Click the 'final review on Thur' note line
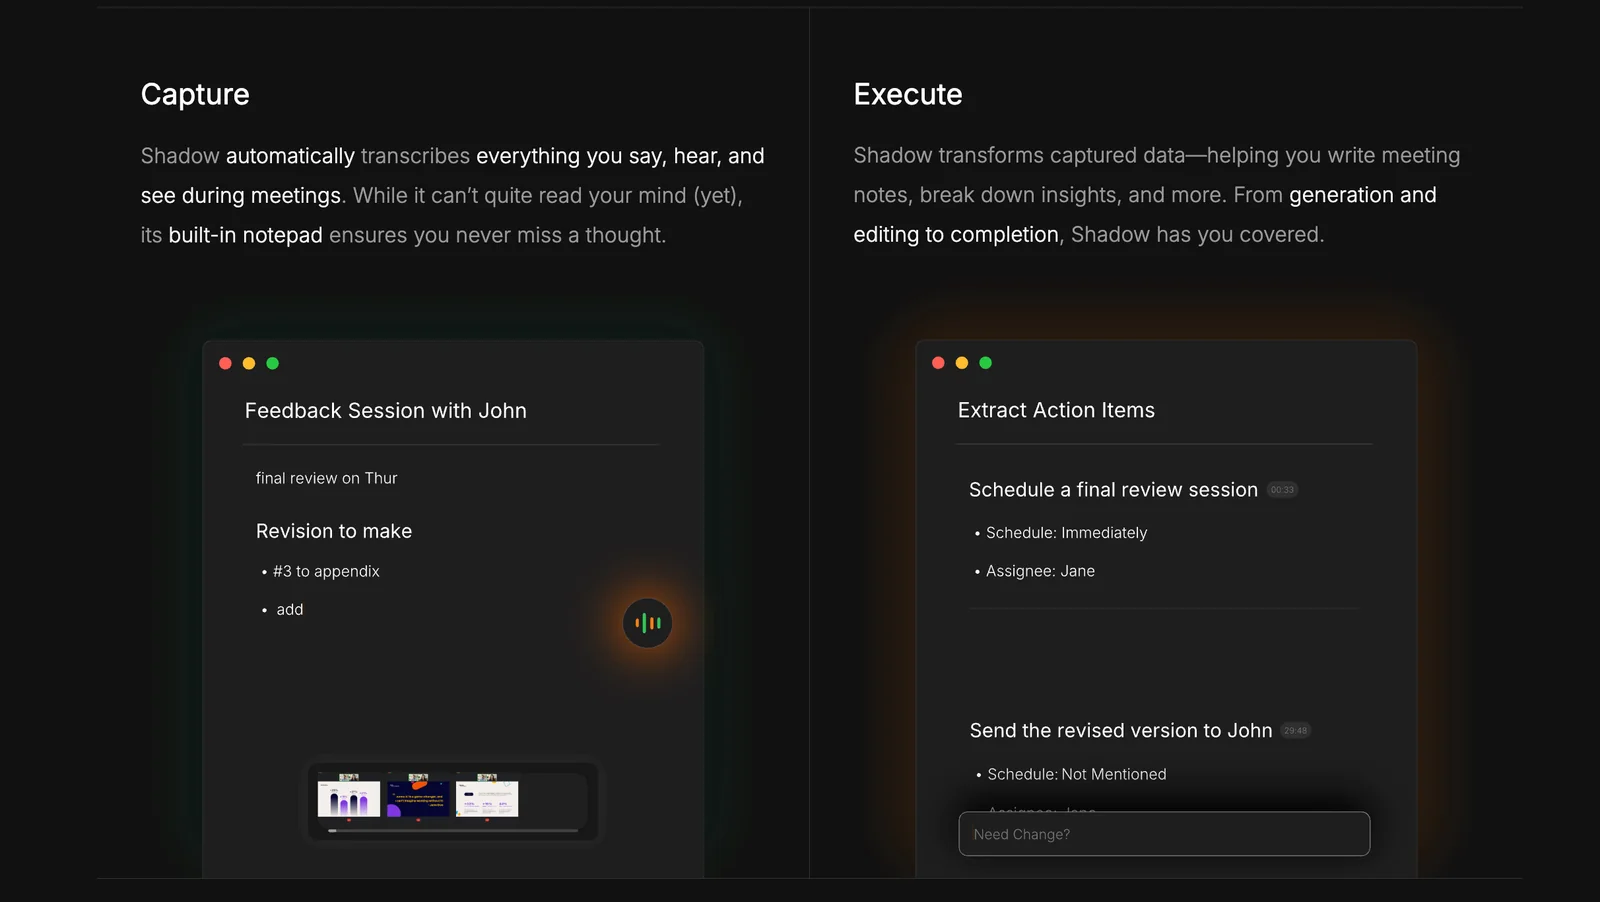This screenshot has width=1600, height=902. (326, 478)
